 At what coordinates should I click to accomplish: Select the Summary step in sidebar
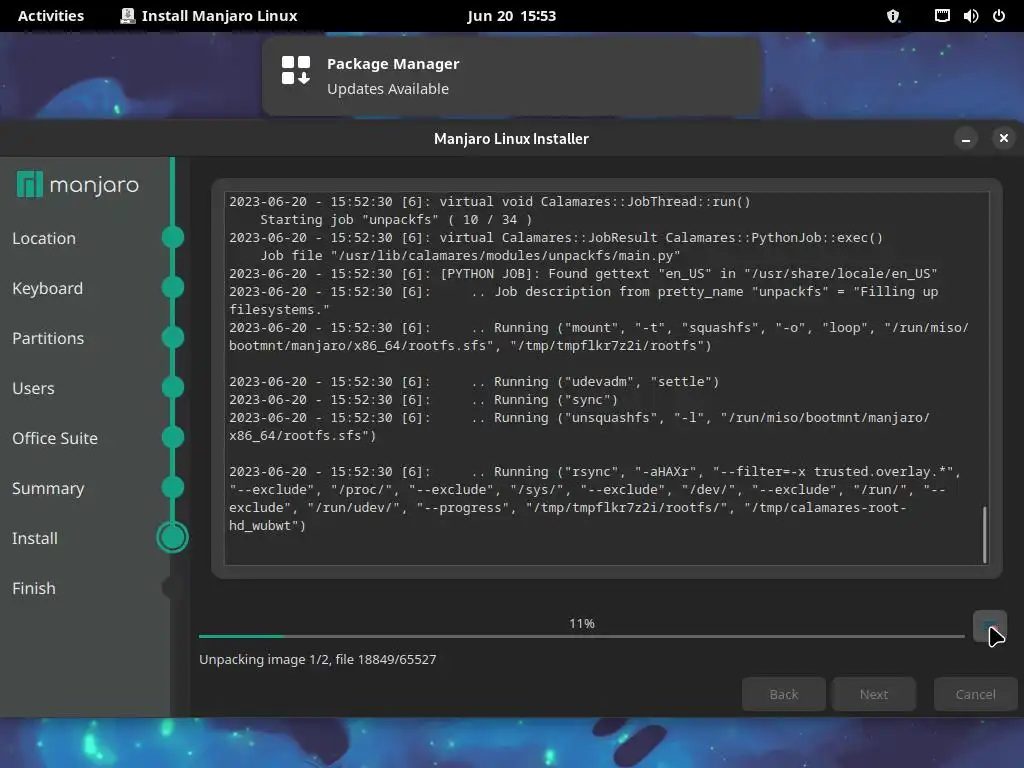48,488
